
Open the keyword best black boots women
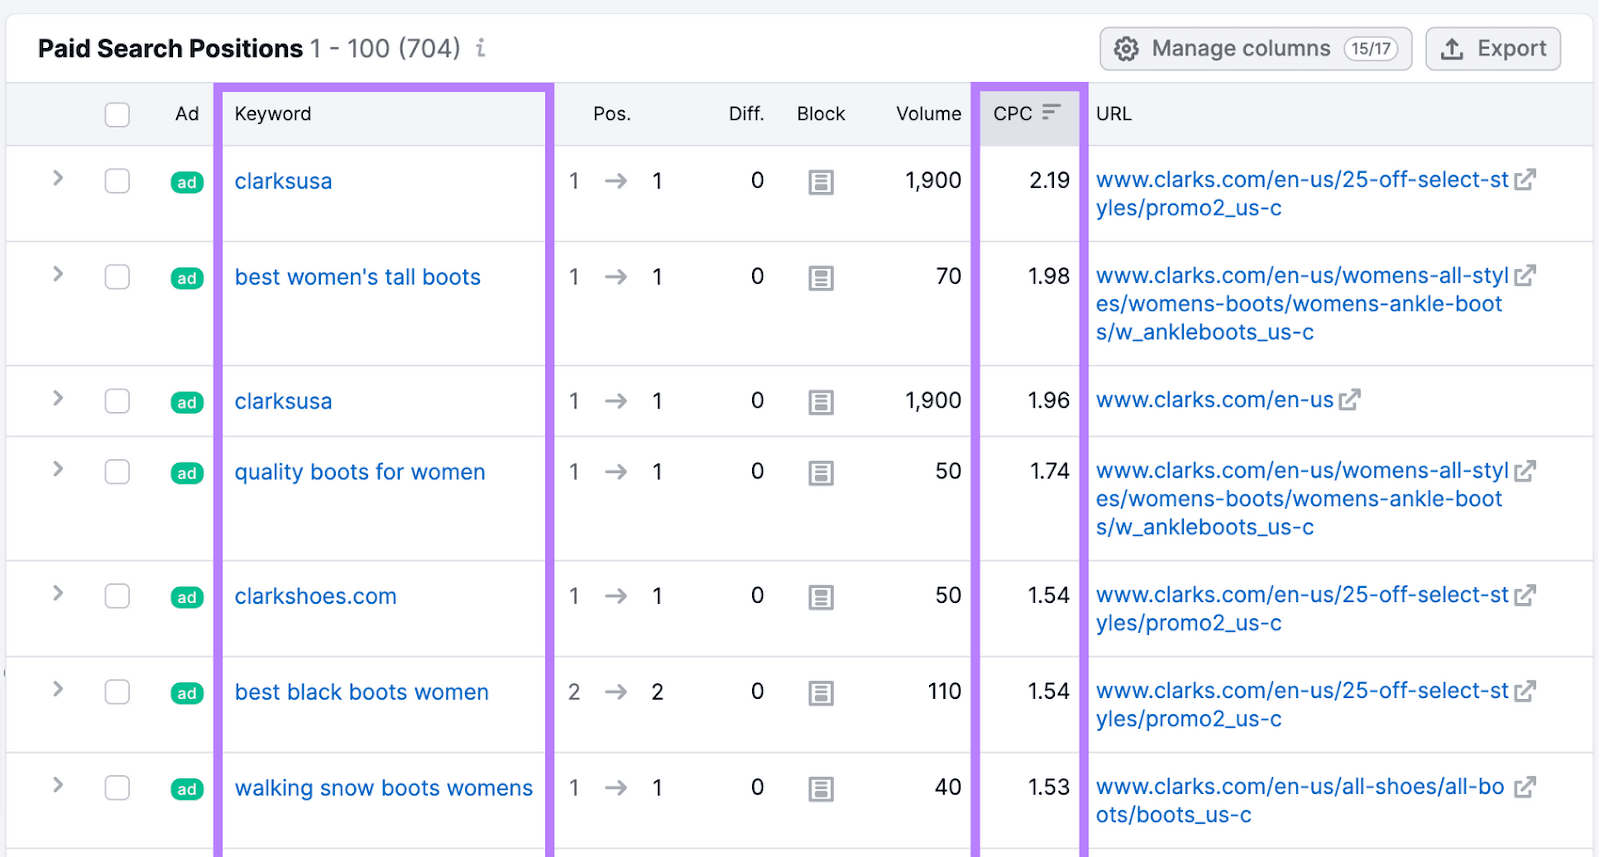(x=361, y=692)
